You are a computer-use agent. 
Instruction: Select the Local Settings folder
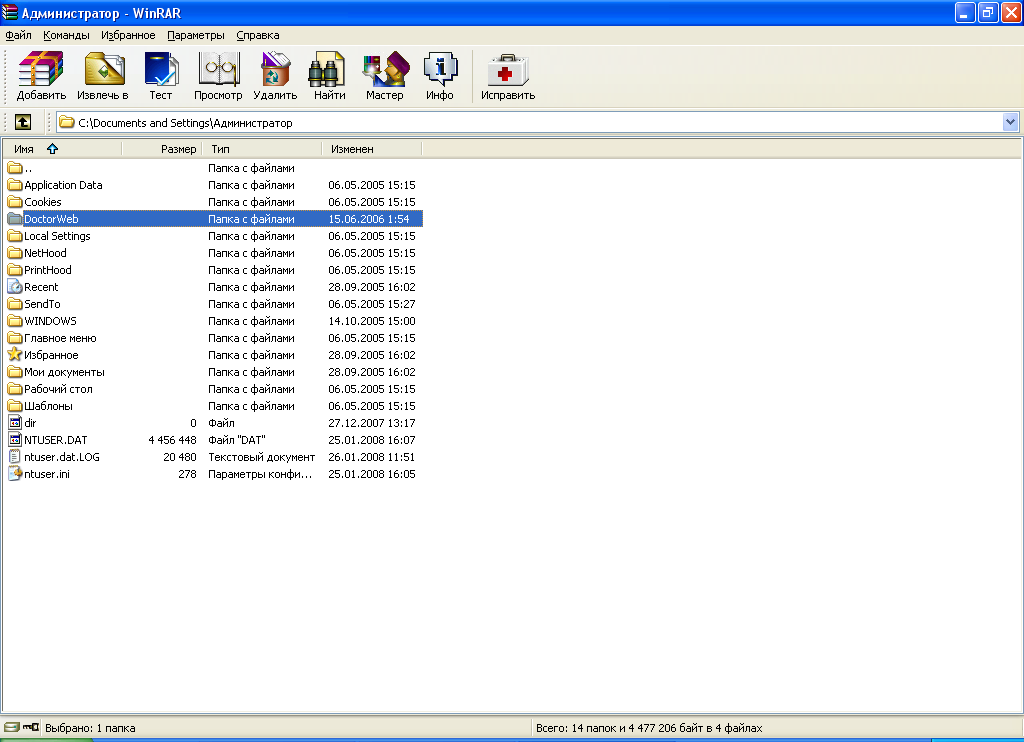point(57,236)
